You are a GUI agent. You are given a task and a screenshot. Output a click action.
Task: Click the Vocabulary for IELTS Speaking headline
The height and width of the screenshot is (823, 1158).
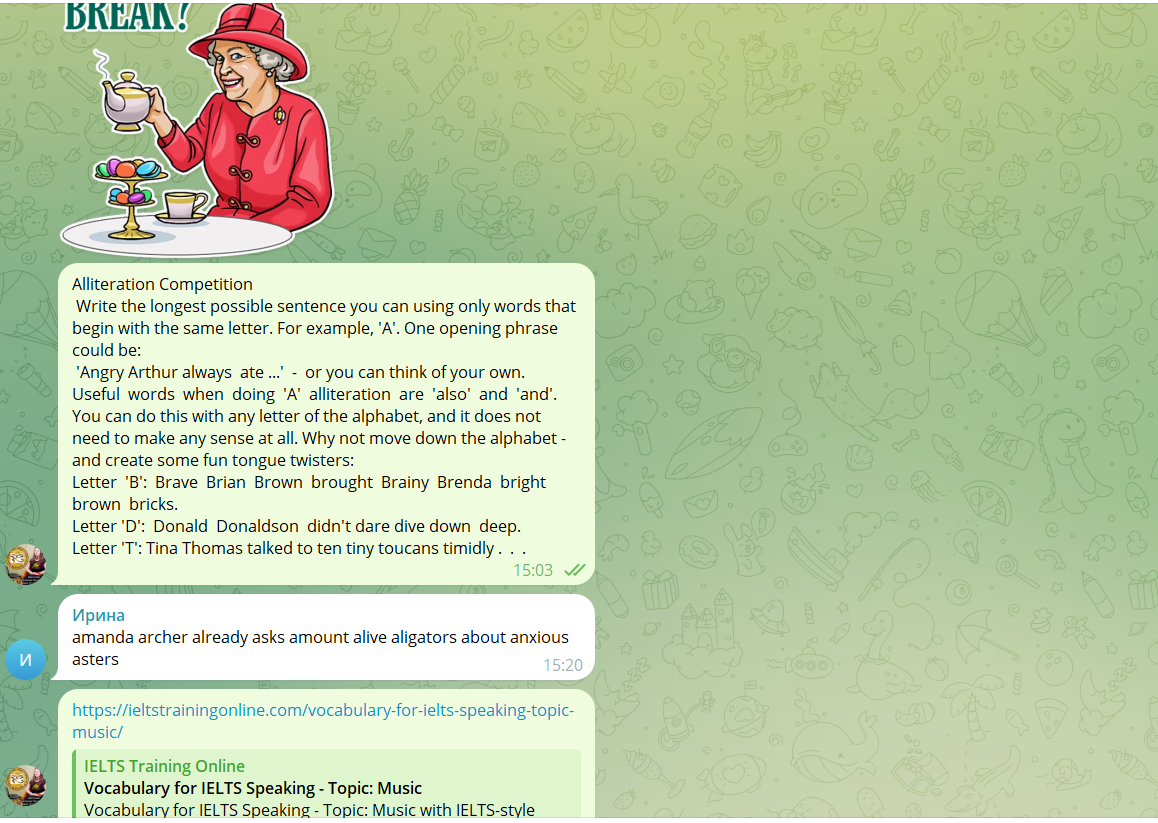point(253,788)
